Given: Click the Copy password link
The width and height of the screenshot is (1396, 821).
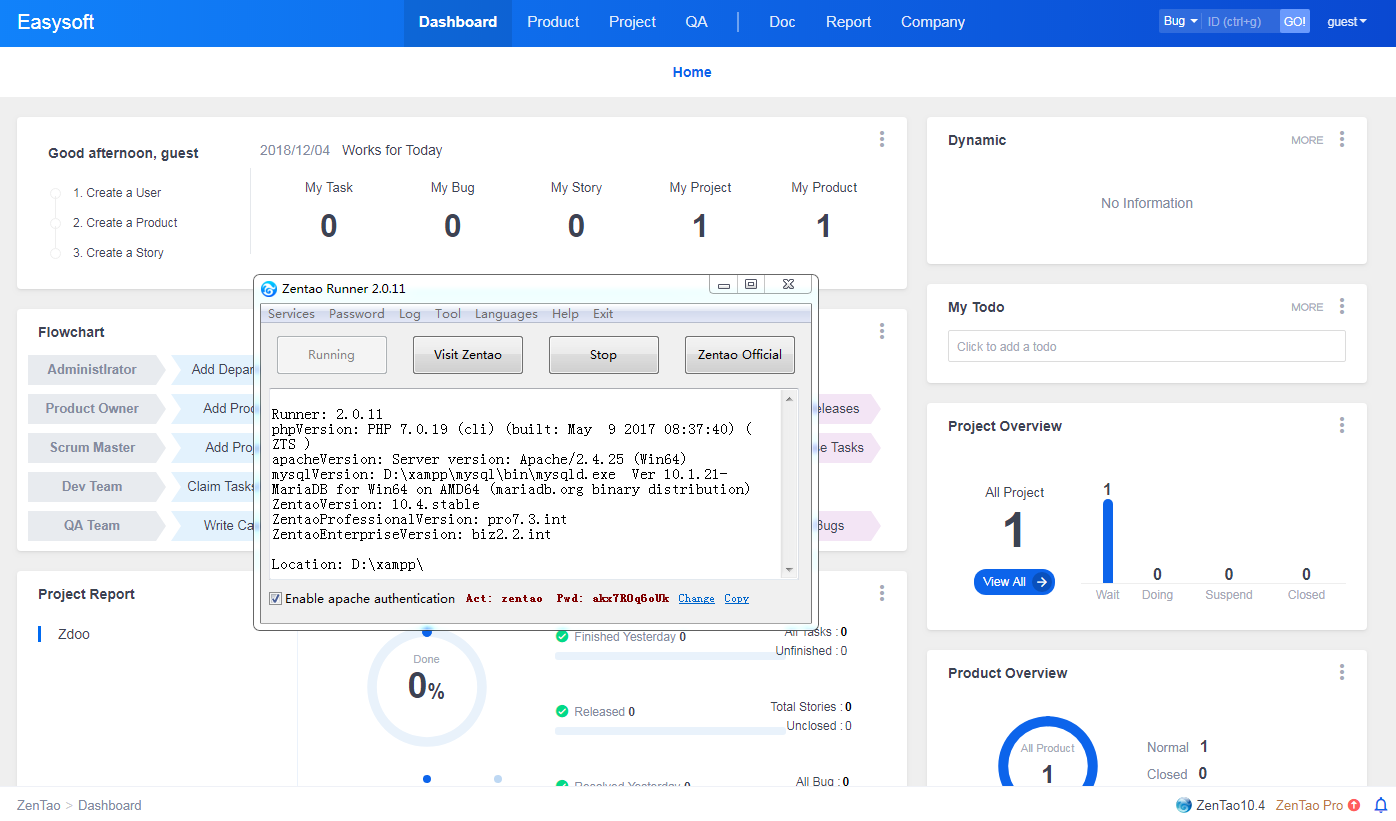Looking at the screenshot, I should (737, 599).
